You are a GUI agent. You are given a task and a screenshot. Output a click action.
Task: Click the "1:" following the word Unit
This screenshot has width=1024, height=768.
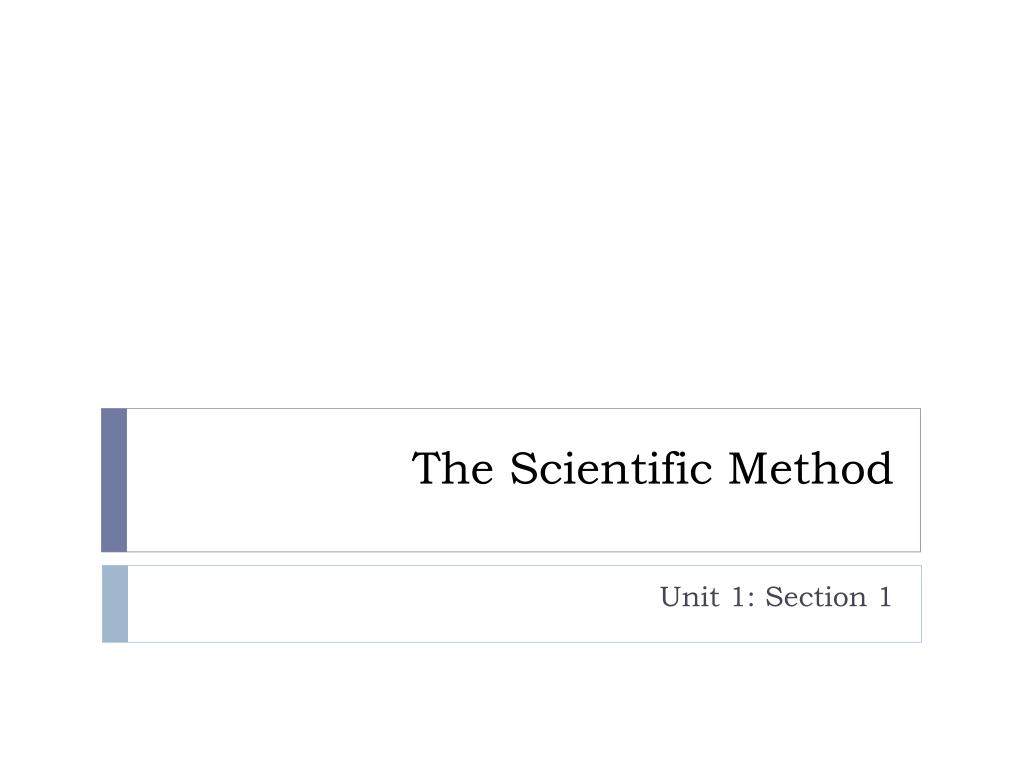[743, 597]
